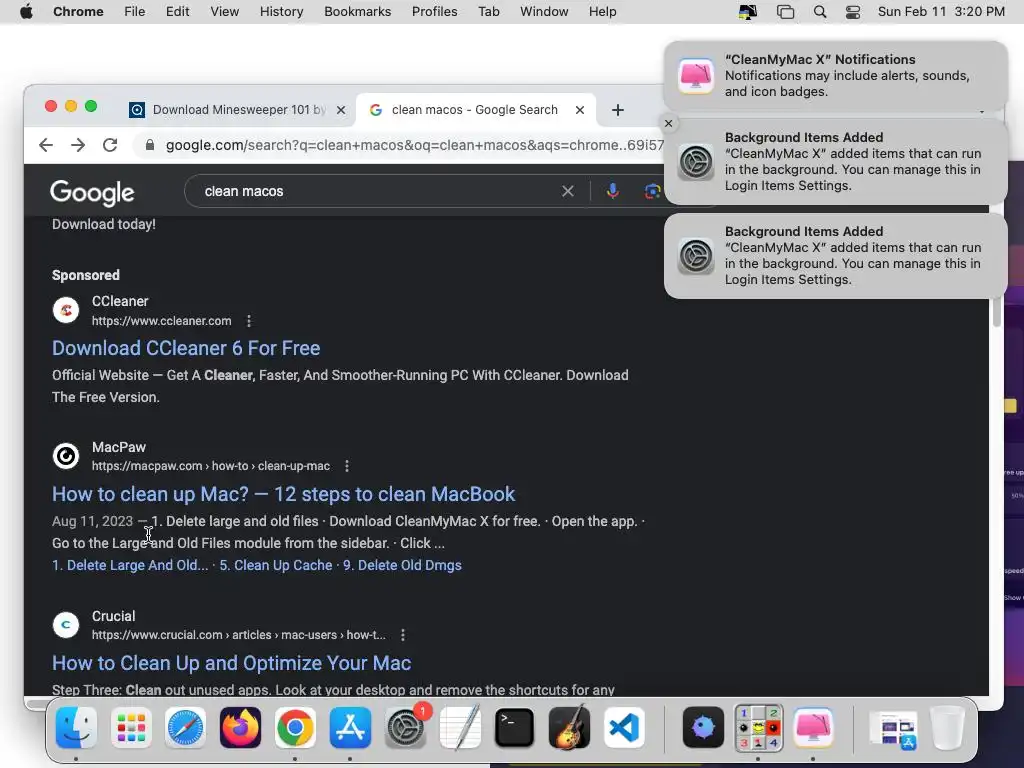1024x768 pixels.
Task: Click the screen mirroring menu bar icon
Action: tap(785, 12)
